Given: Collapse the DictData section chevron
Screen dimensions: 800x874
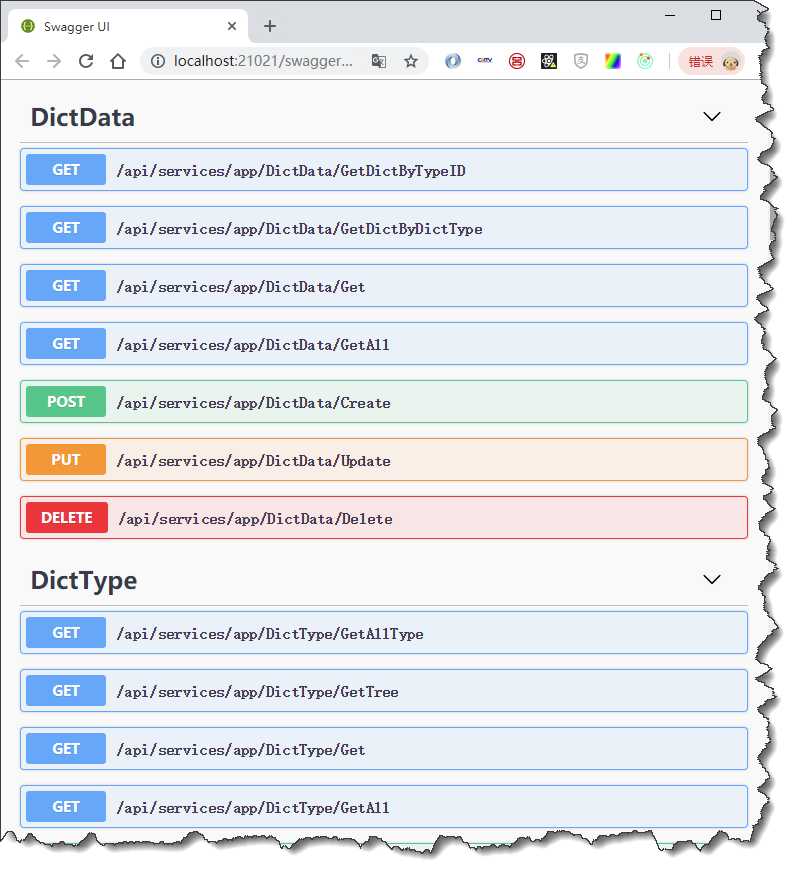Looking at the screenshot, I should coord(712,116).
